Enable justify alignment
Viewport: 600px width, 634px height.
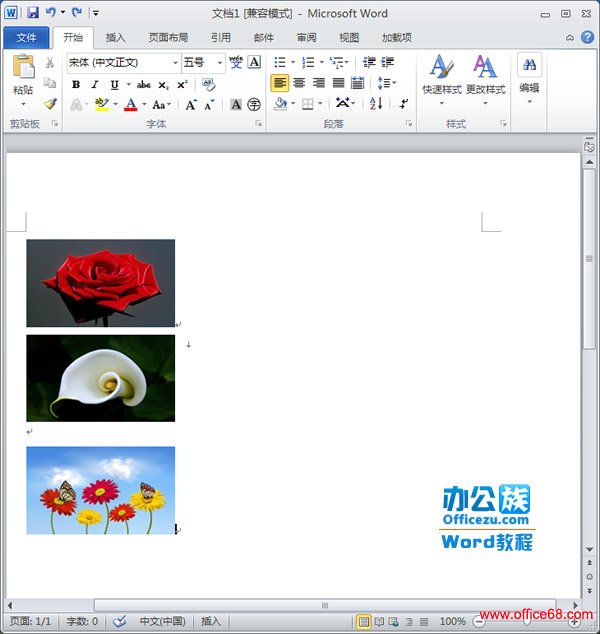[338, 83]
